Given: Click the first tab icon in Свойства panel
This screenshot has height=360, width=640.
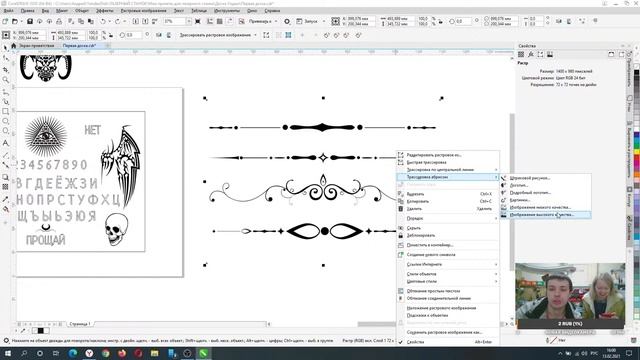Looking at the screenshot, I should [x=521, y=54].
